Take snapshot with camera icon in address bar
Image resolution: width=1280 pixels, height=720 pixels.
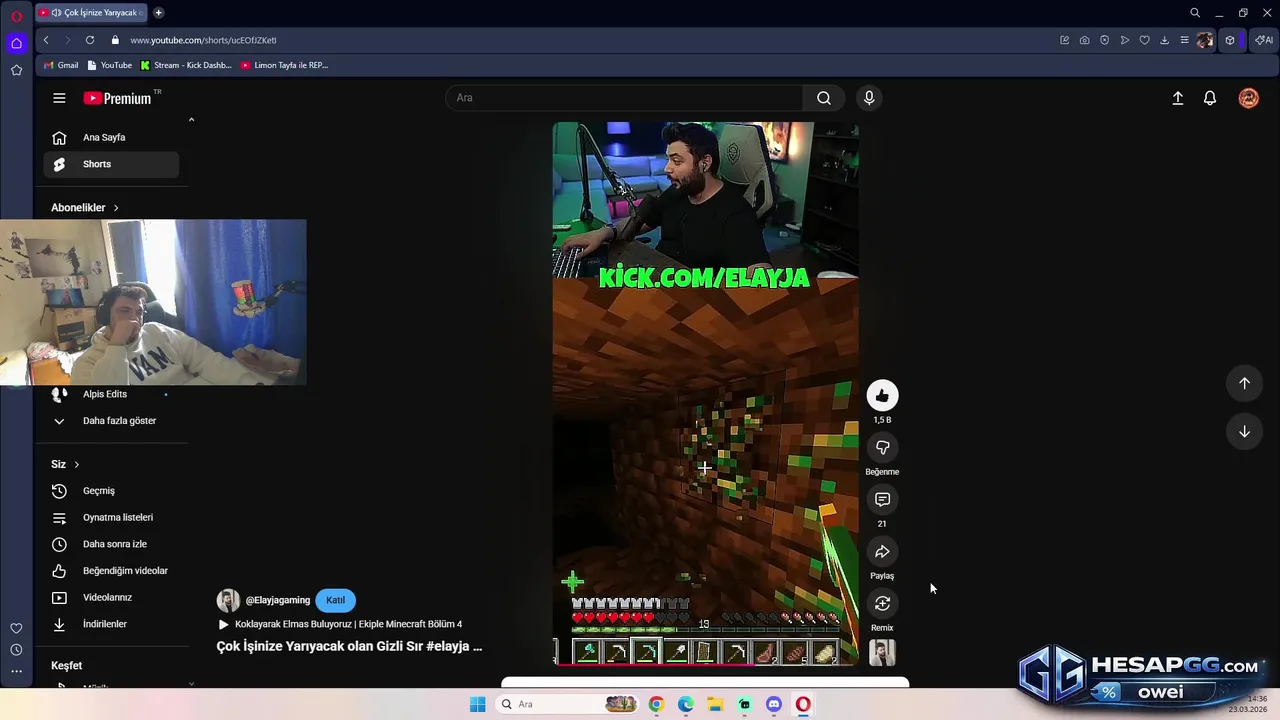(1084, 40)
